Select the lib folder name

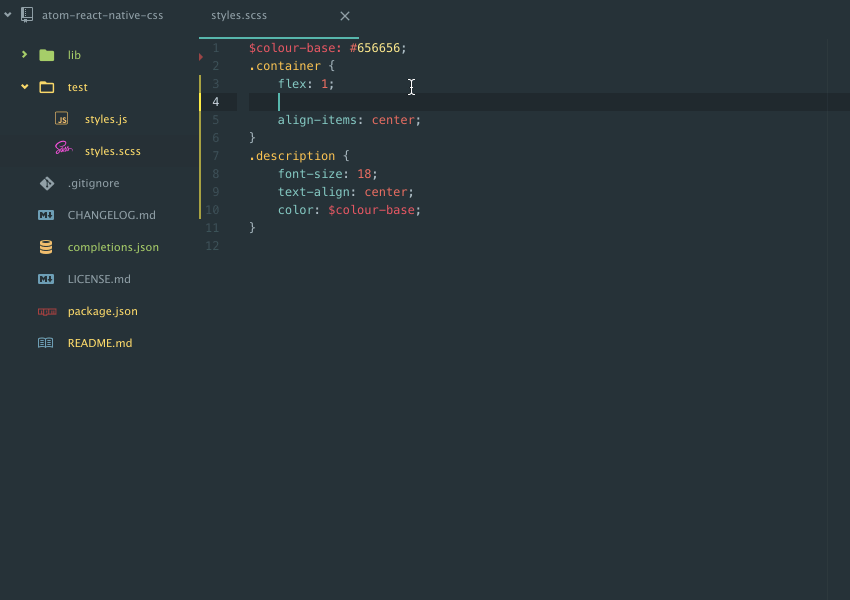click(x=74, y=55)
